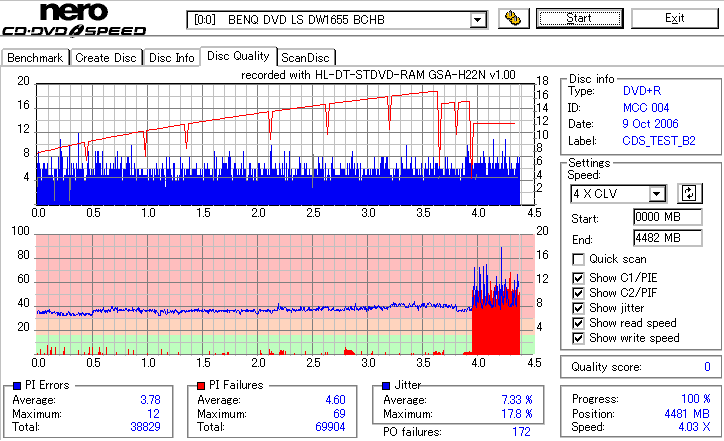Select the Disc Quality tab
Image resolution: width=724 pixels, height=441 pixels.
point(238,56)
